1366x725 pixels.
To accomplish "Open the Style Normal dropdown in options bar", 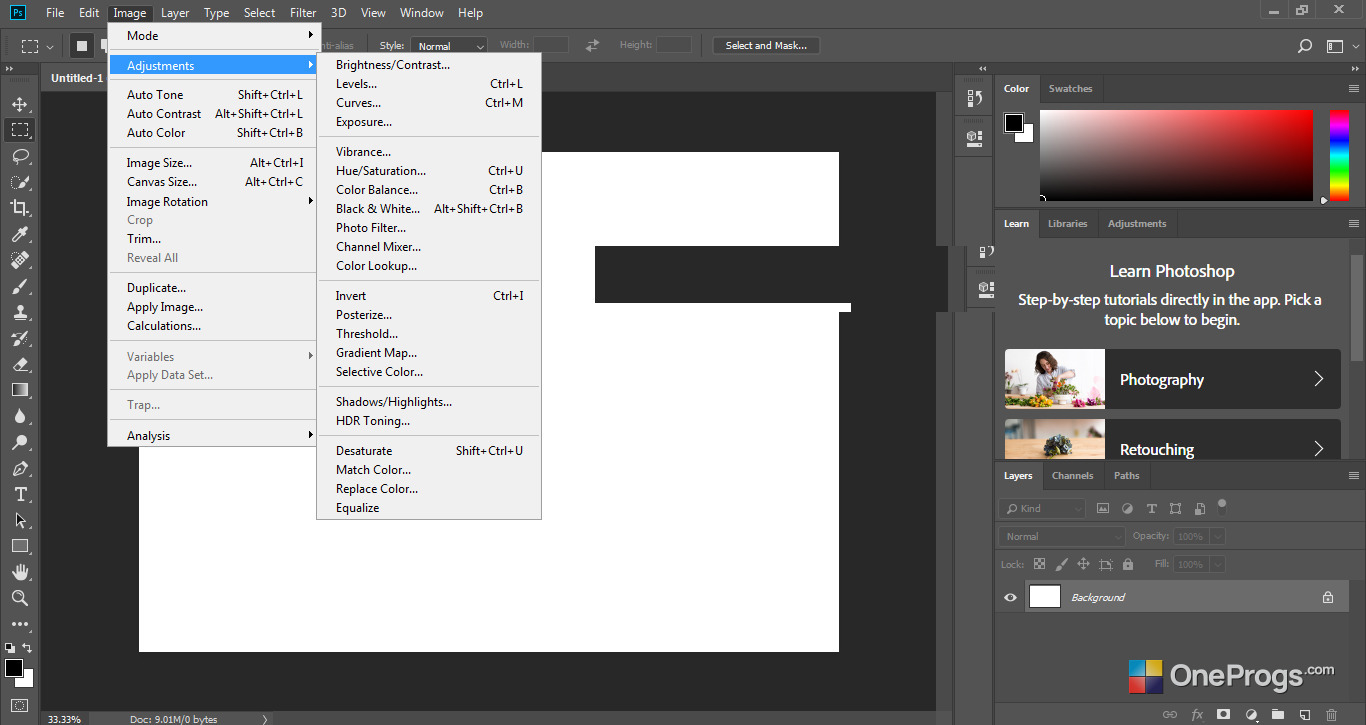I will click(449, 46).
